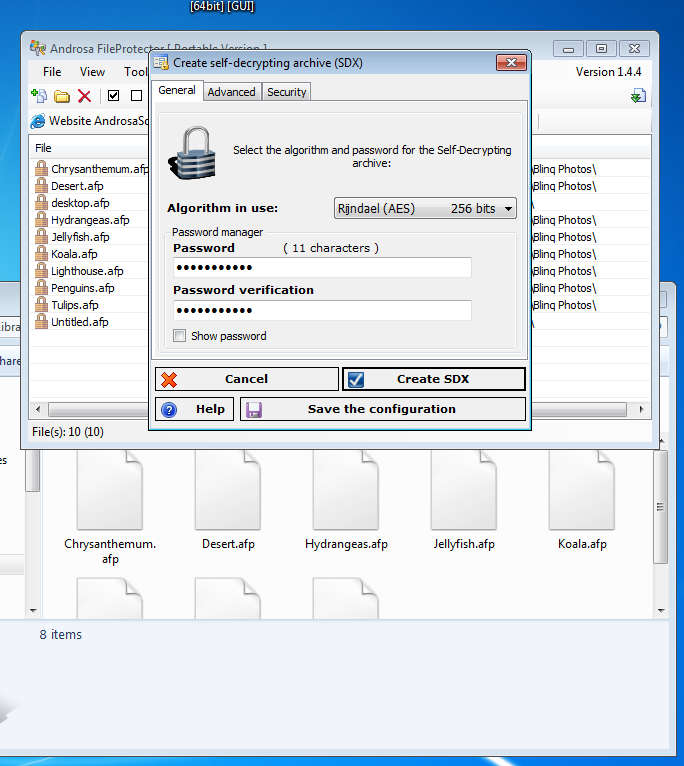The height and width of the screenshot is (766, 684).
Task: Select Chrysanthemum.afp file in Explorer window
Action: [x=110, y=508]
